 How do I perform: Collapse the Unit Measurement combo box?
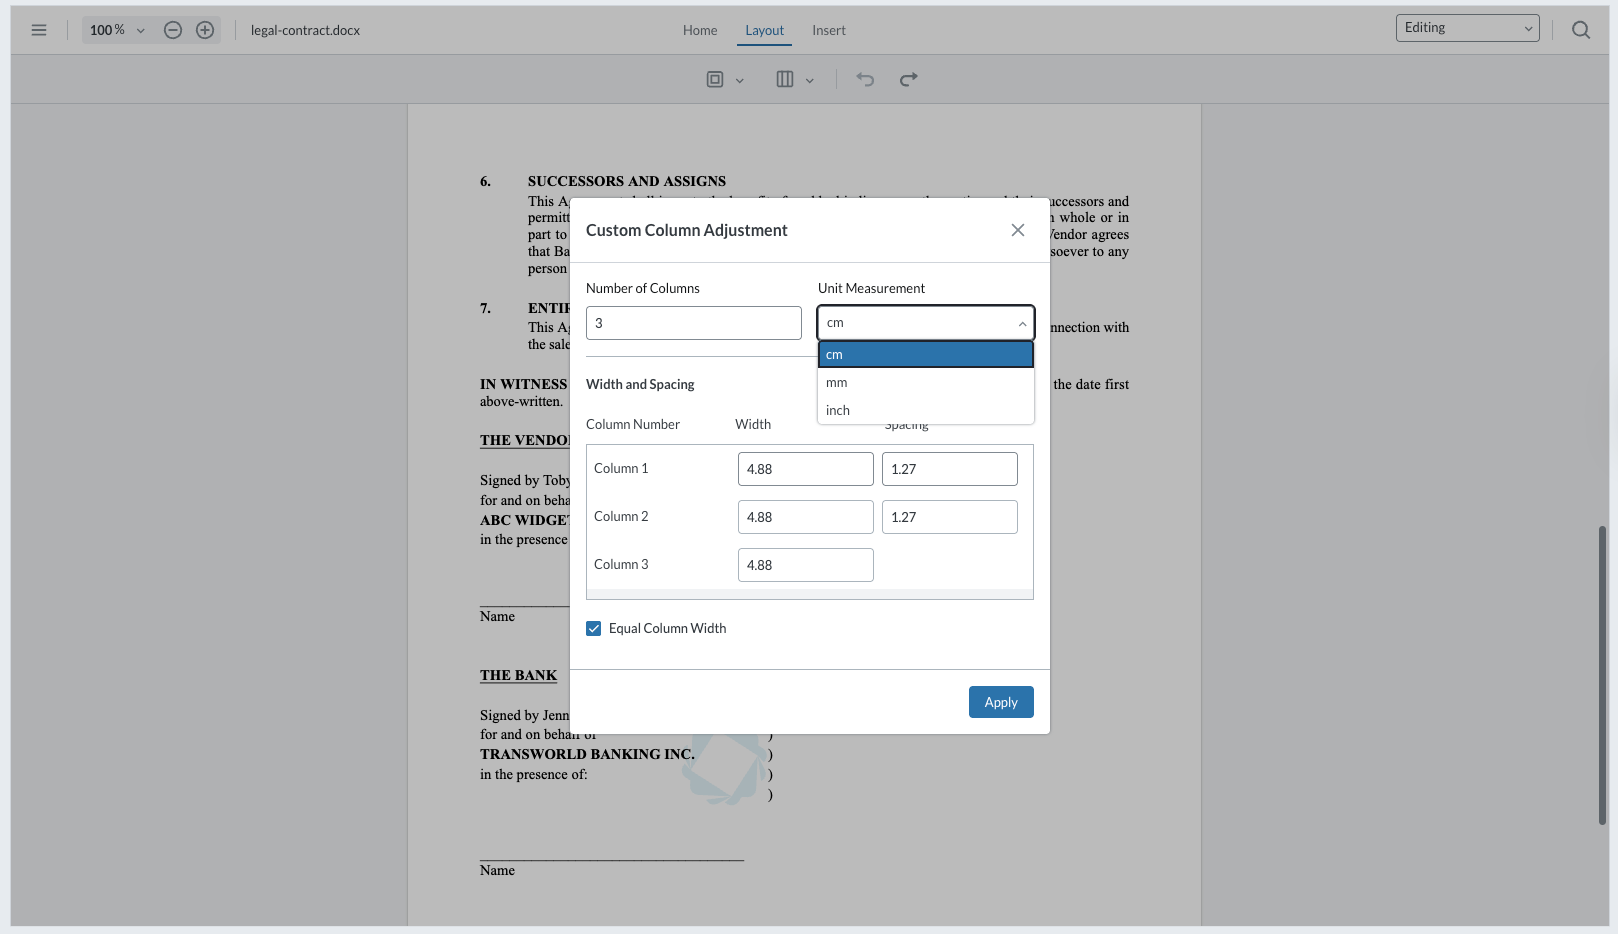926,323
